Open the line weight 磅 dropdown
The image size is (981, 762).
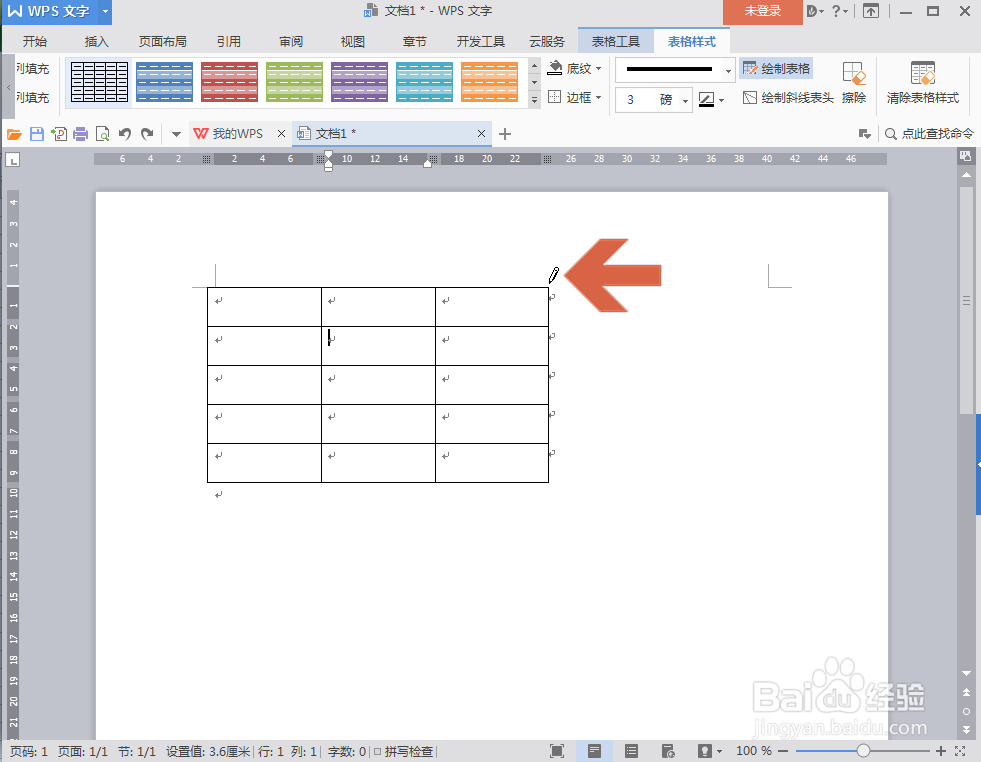686,100
